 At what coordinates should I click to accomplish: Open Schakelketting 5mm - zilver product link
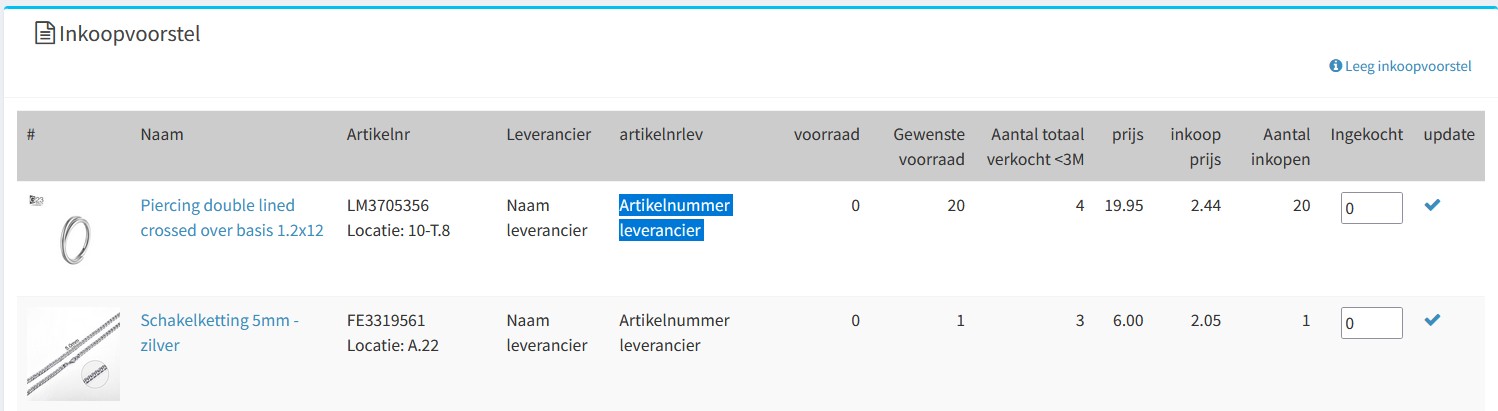(x=220, y=333)
